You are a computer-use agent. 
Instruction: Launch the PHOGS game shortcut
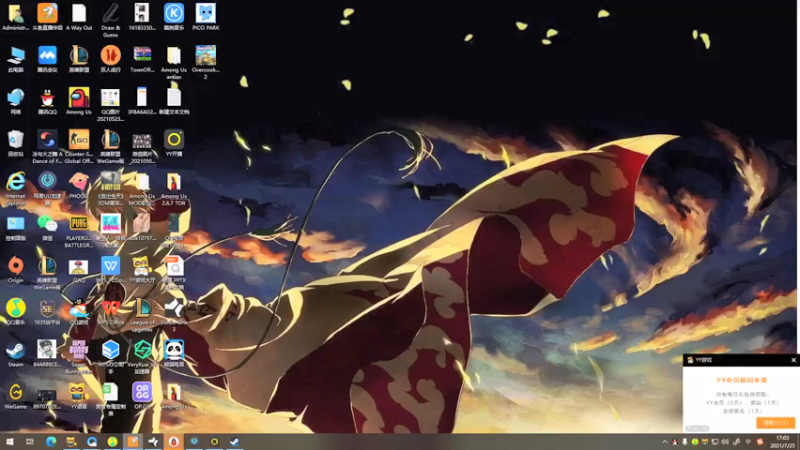(x=79, y=185)
